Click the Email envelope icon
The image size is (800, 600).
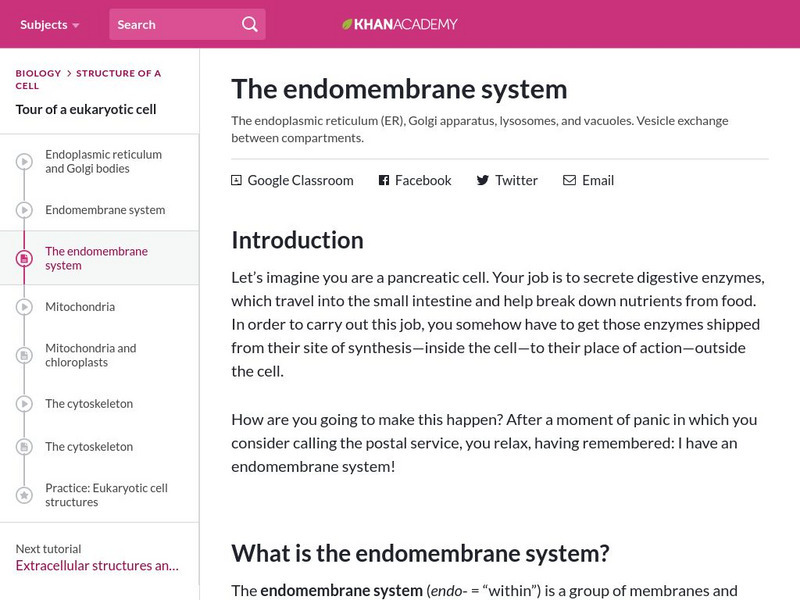569,181
